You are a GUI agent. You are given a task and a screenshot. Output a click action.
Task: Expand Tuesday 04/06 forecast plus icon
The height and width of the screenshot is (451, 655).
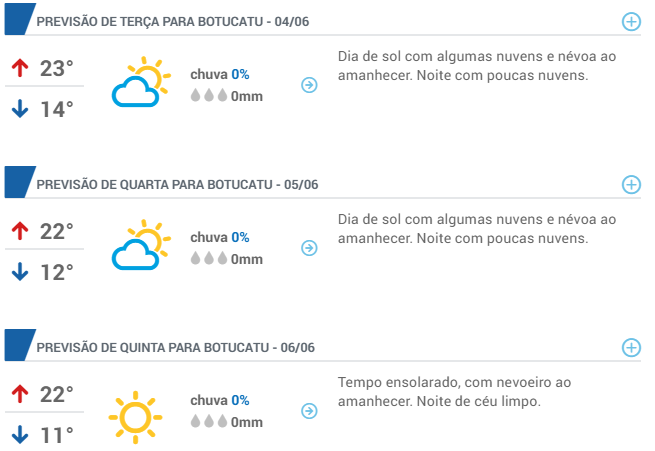point(631,22)
